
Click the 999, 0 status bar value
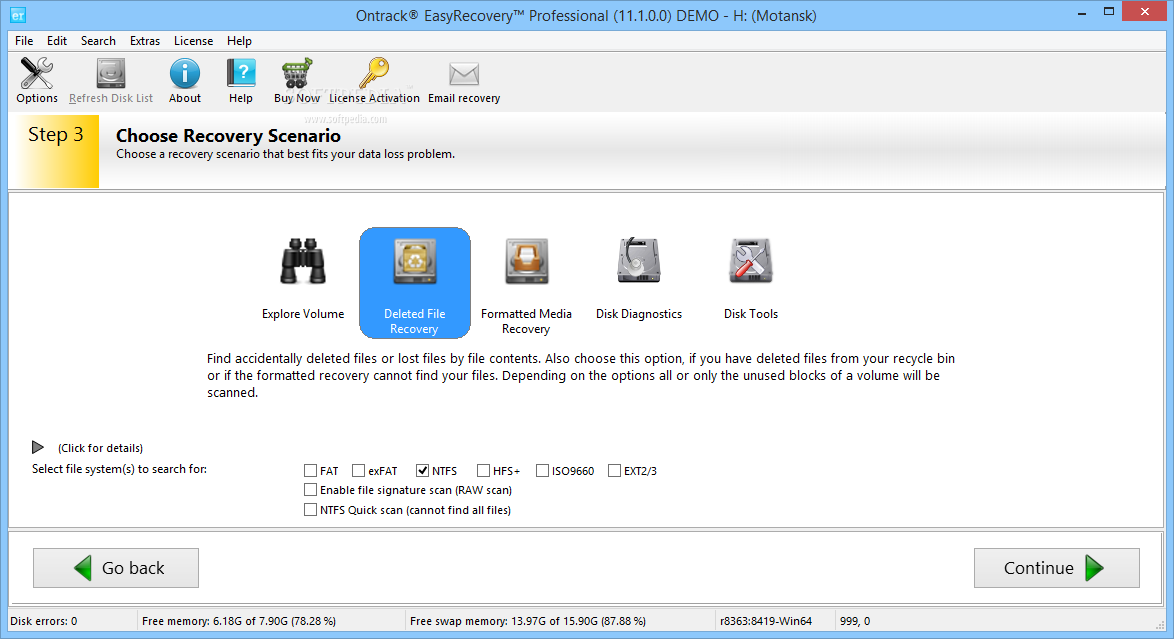[x=855, y=621]
